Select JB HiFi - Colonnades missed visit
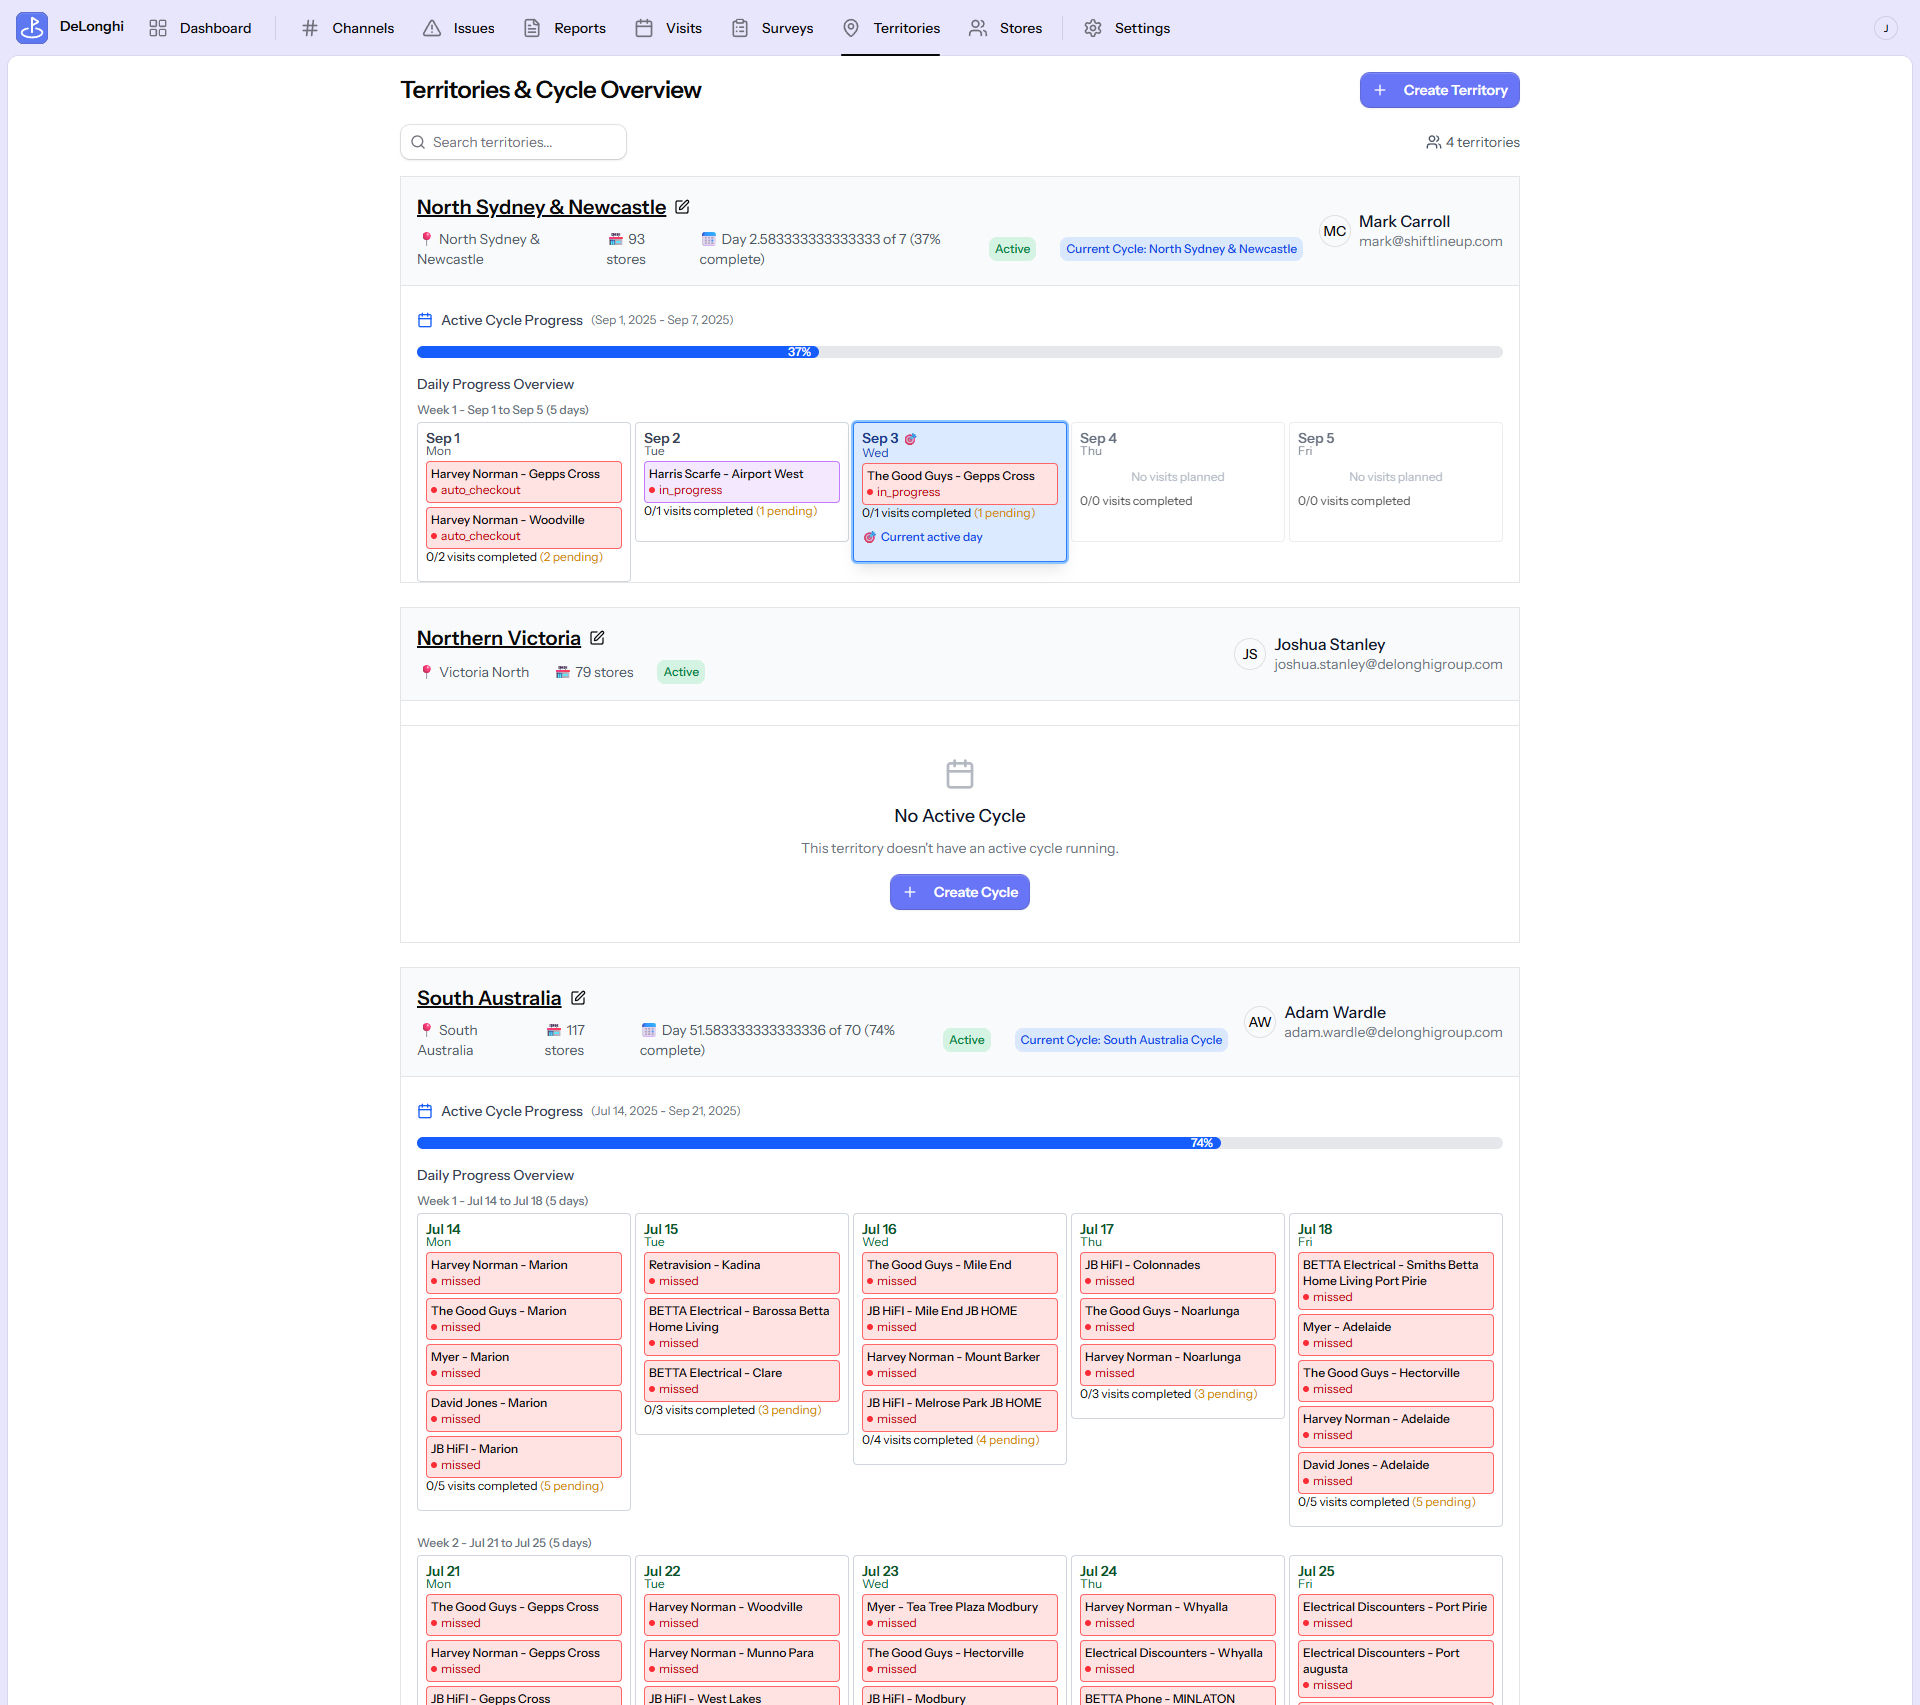 coord(1178,1273)
